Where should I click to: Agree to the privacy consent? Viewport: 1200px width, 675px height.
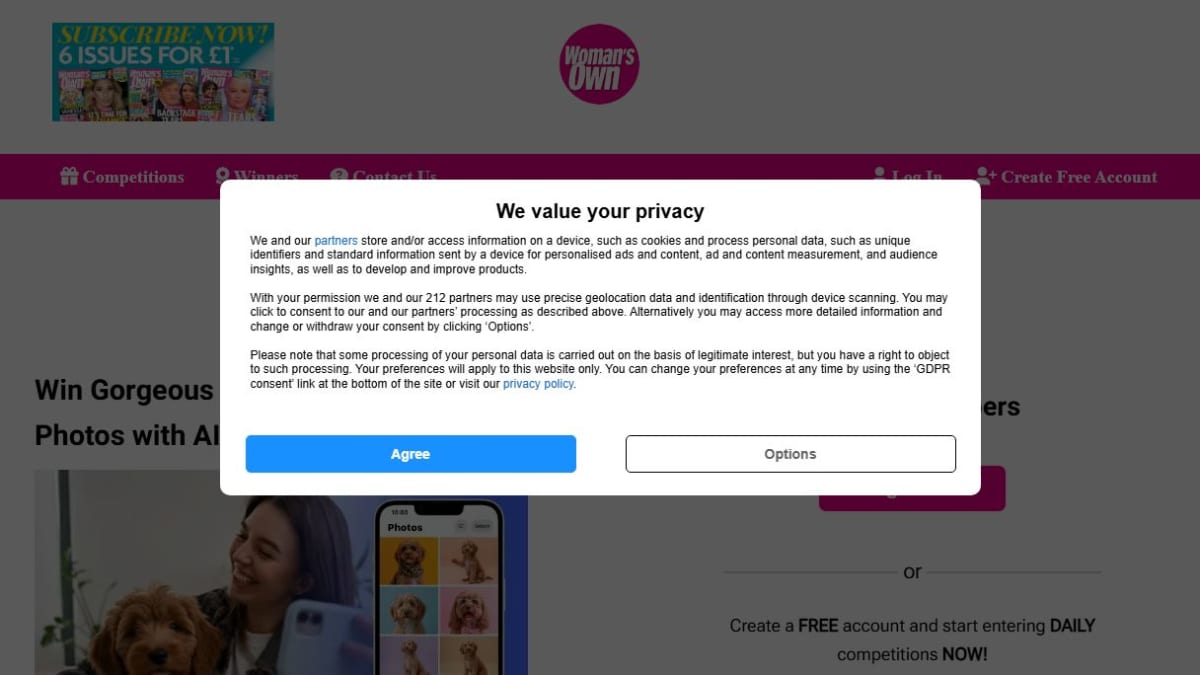(411, 454)
